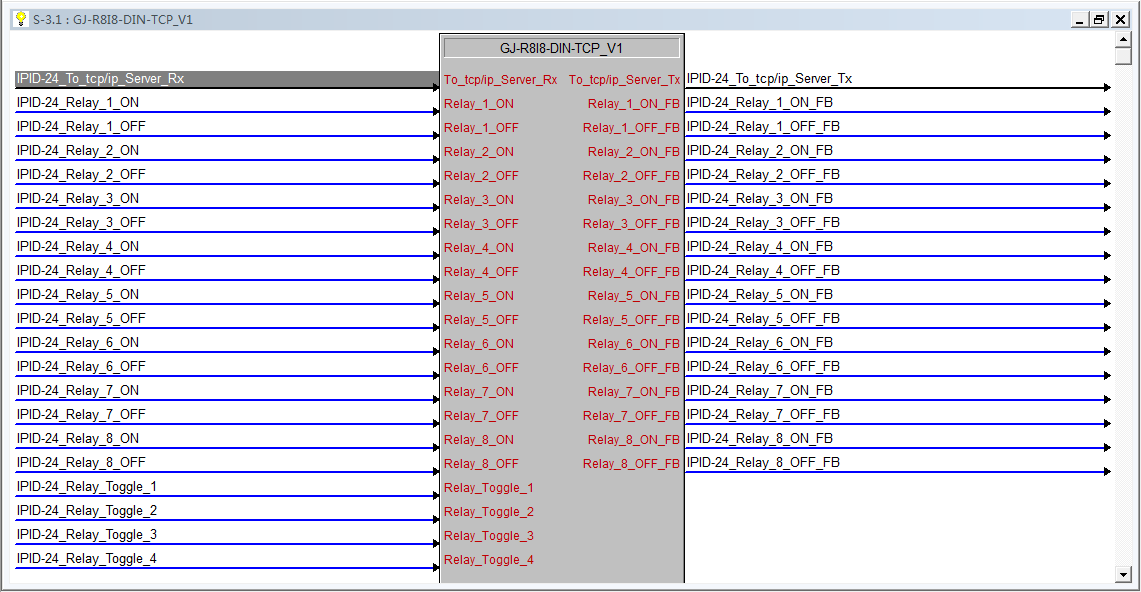Image resolution: width=1141 pixels, height=592 pixels.
Task: Click the vertical scrollbar up arrow
Action: [x=1124, y=39]
